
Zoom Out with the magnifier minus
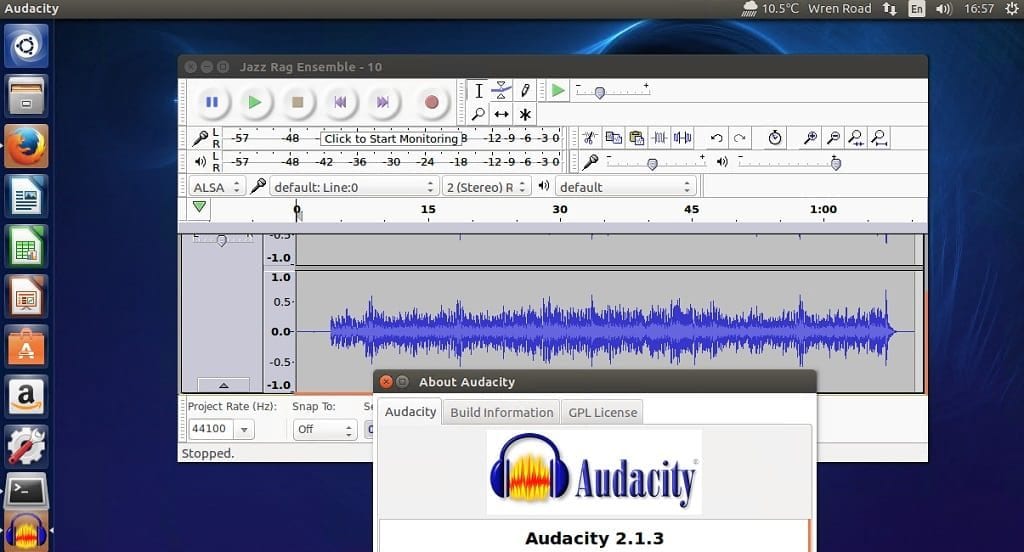(x=833, y=138)
